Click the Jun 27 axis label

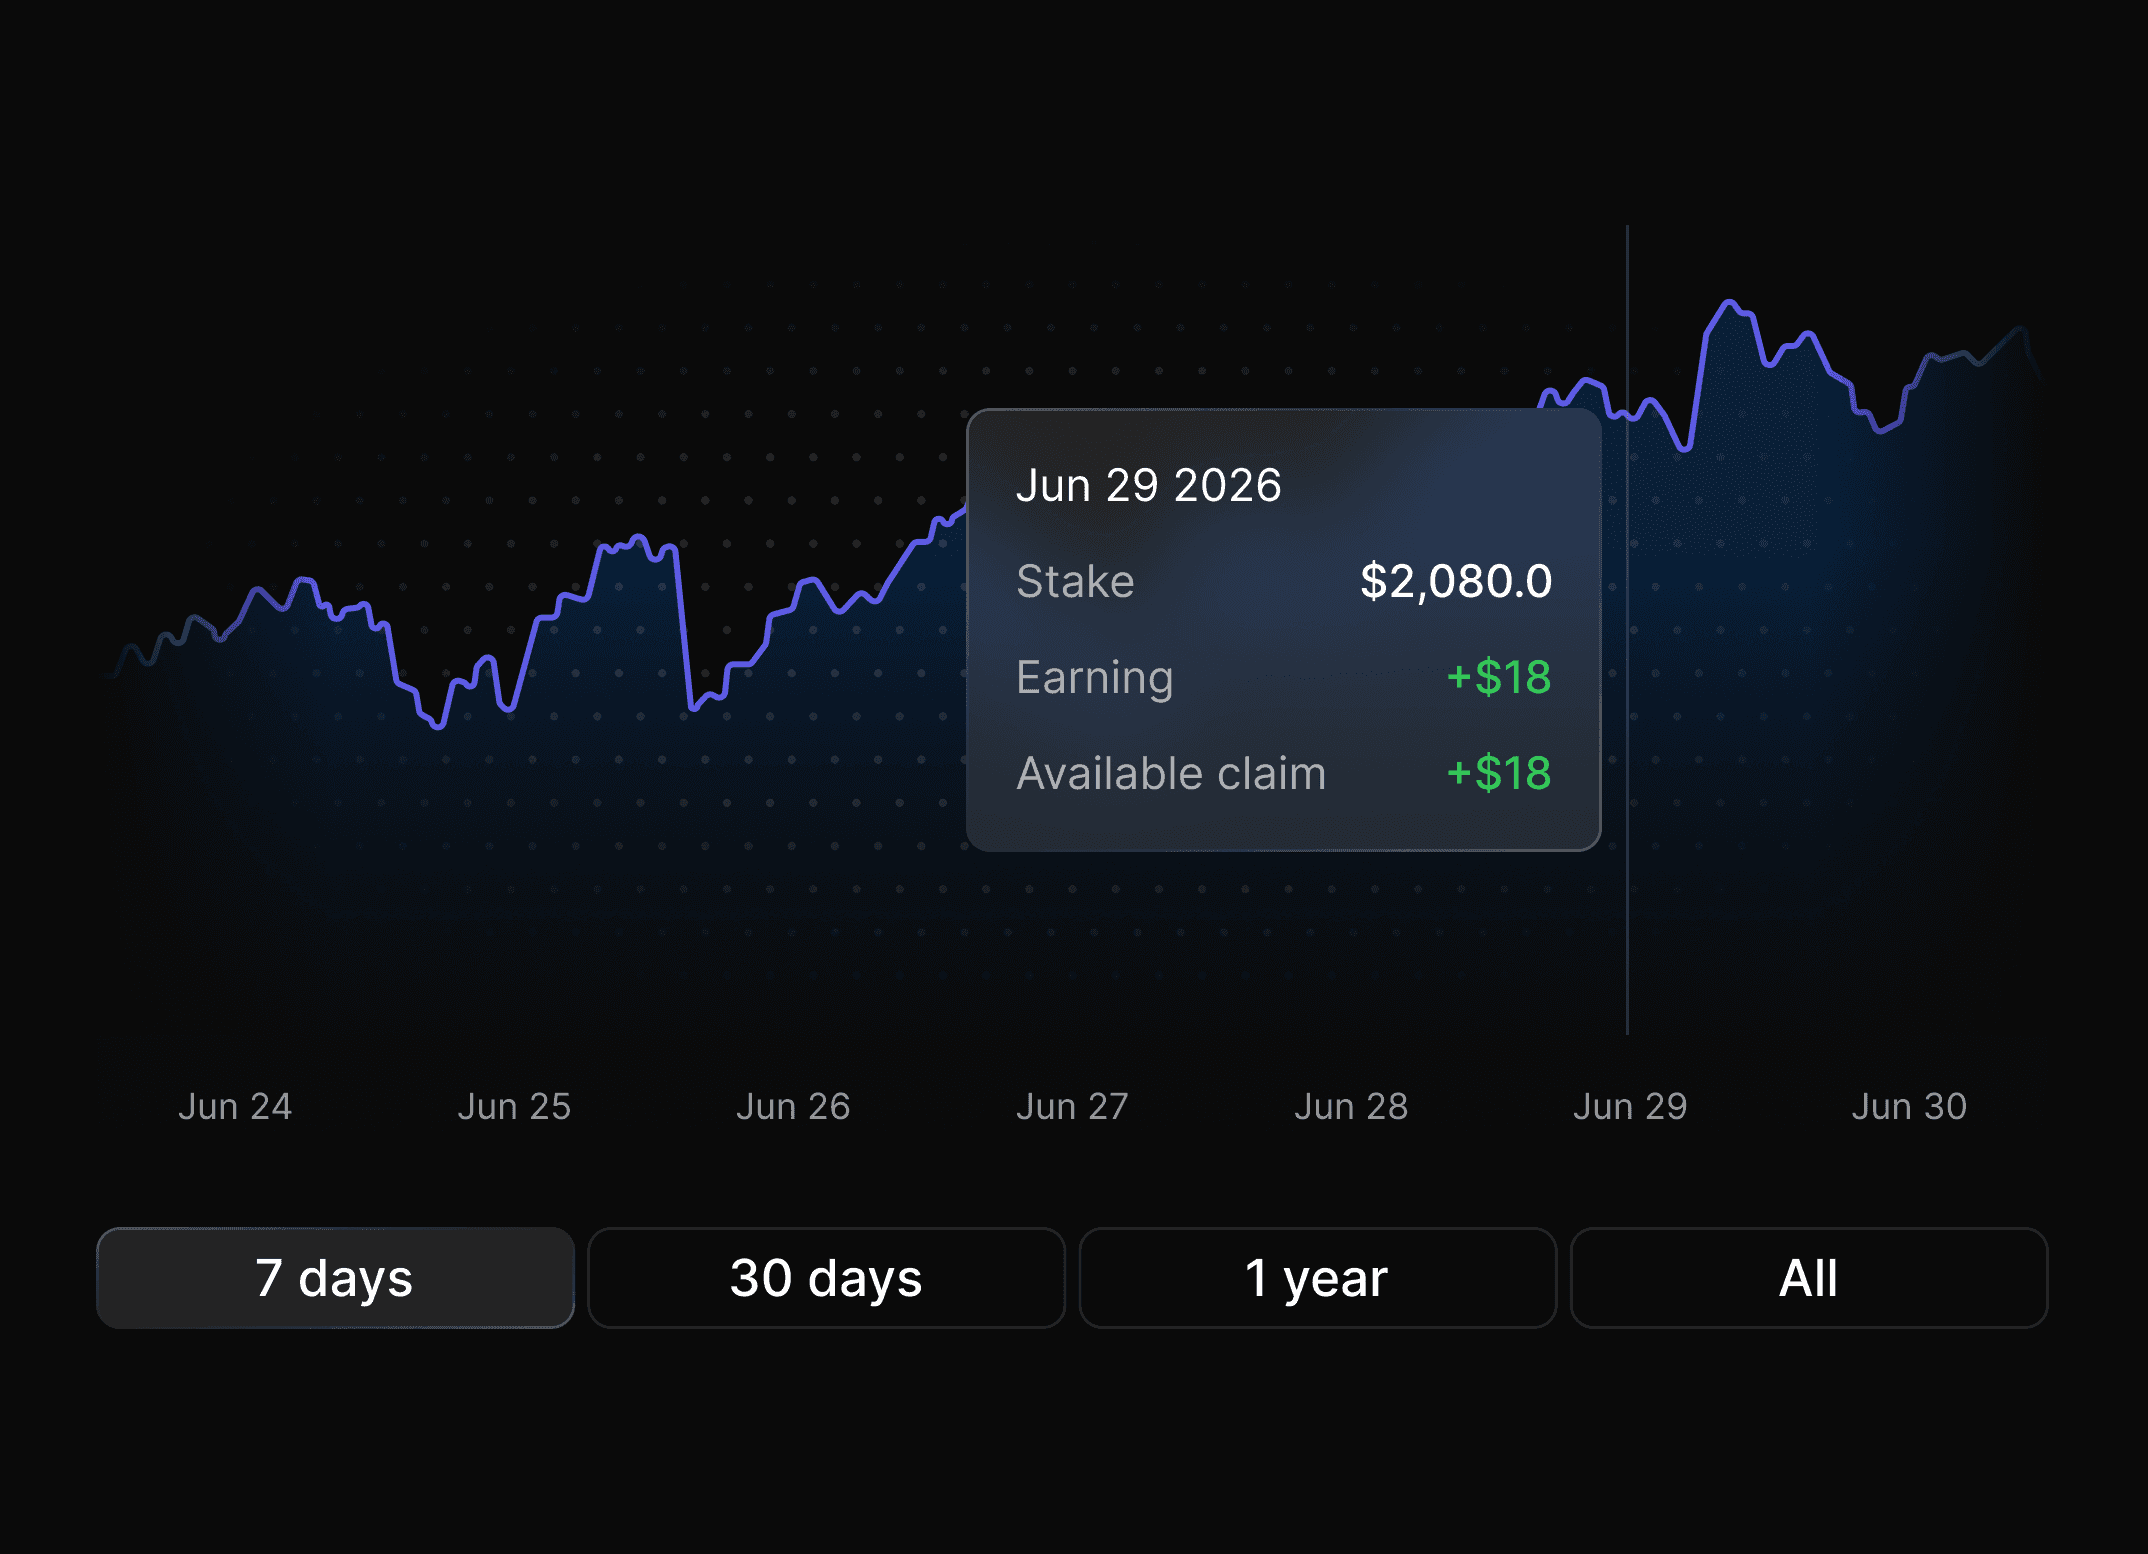coord(1072,1107)
